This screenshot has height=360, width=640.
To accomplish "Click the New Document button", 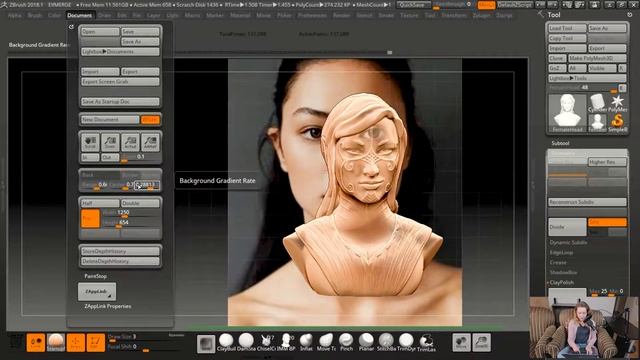I will 110,120.
